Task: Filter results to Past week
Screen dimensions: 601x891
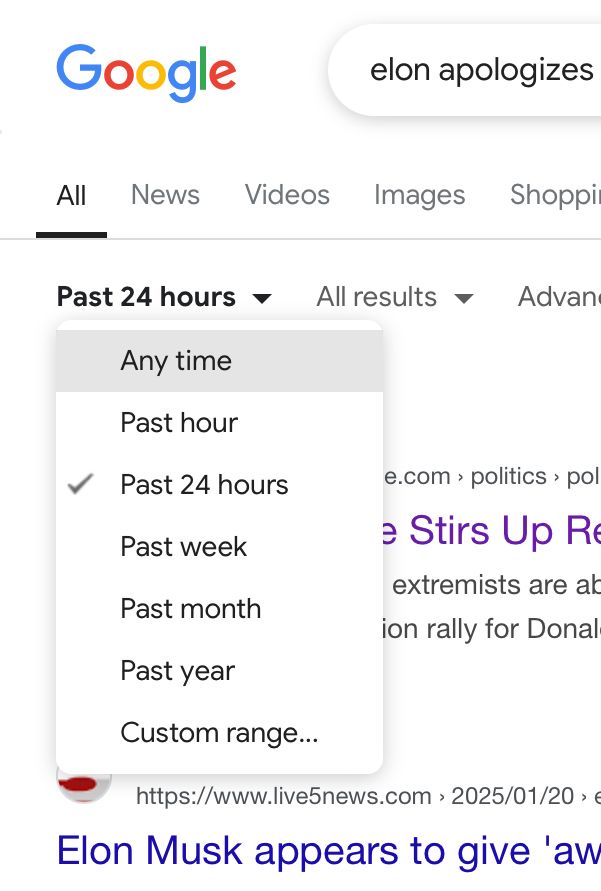Action: point(183,547)
